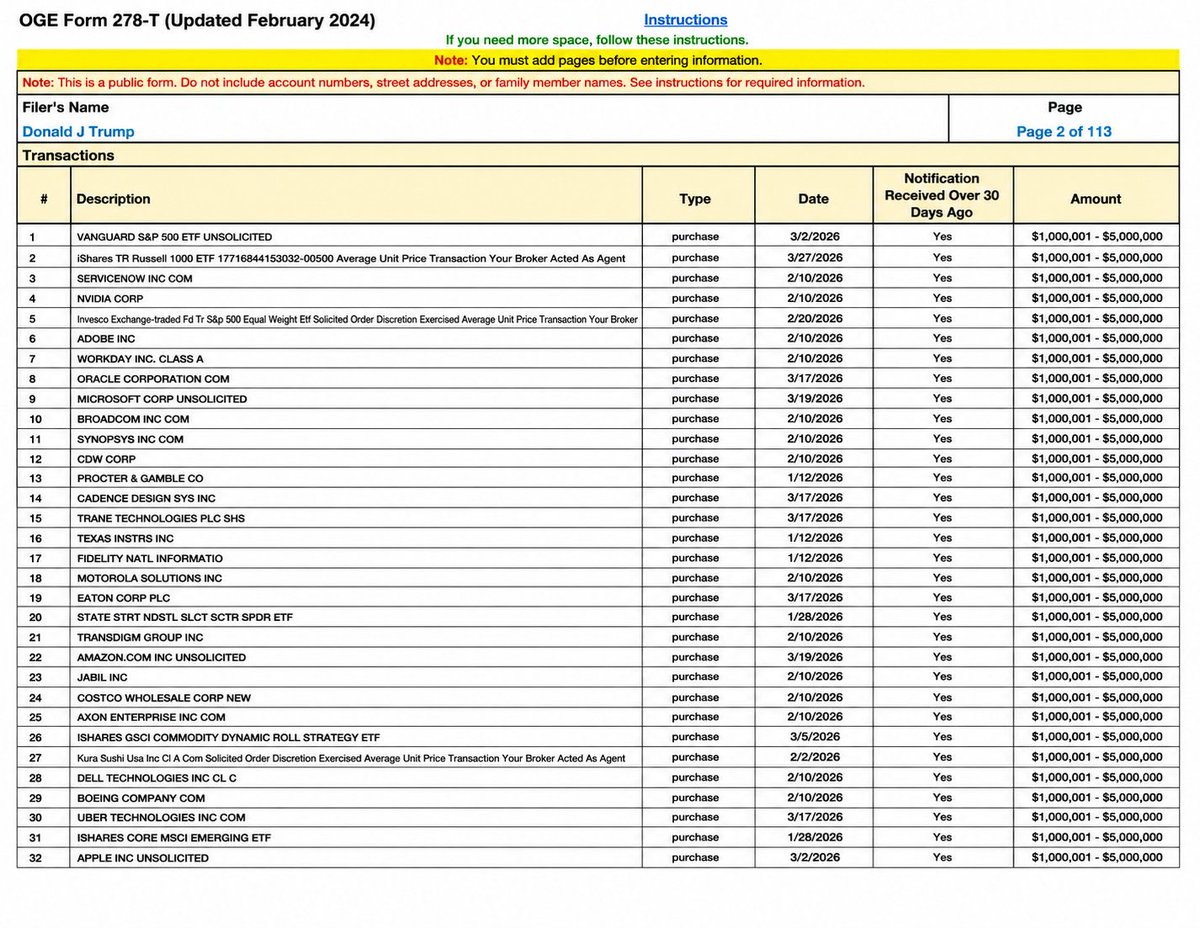Click MOTOROLA SOLUTIONS INC description
Screen dimensions: 1200x928
[149, 578]
